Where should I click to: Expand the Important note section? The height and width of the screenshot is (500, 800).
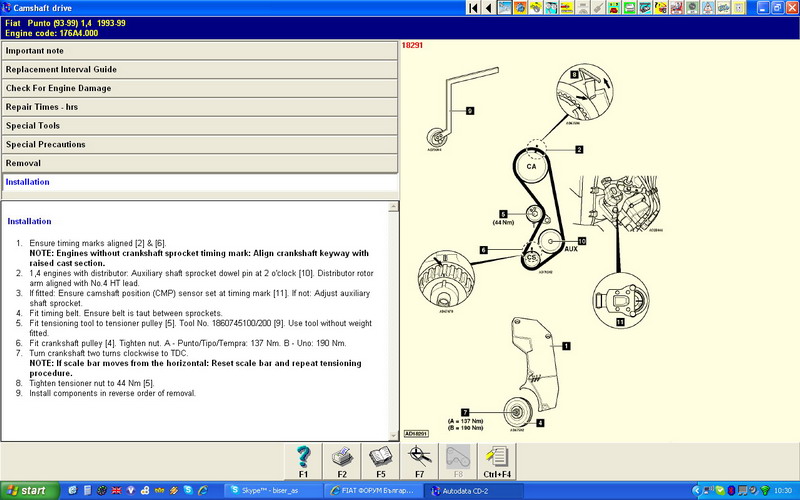pyautogui.click(x=200, y=50)
